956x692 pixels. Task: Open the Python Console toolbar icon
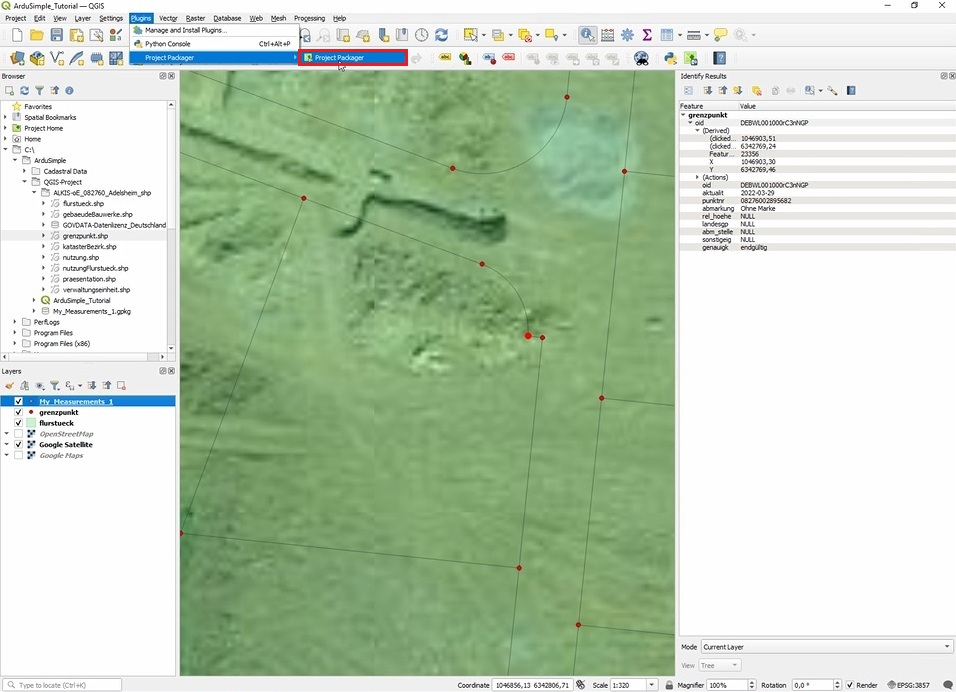pos(670,58)
